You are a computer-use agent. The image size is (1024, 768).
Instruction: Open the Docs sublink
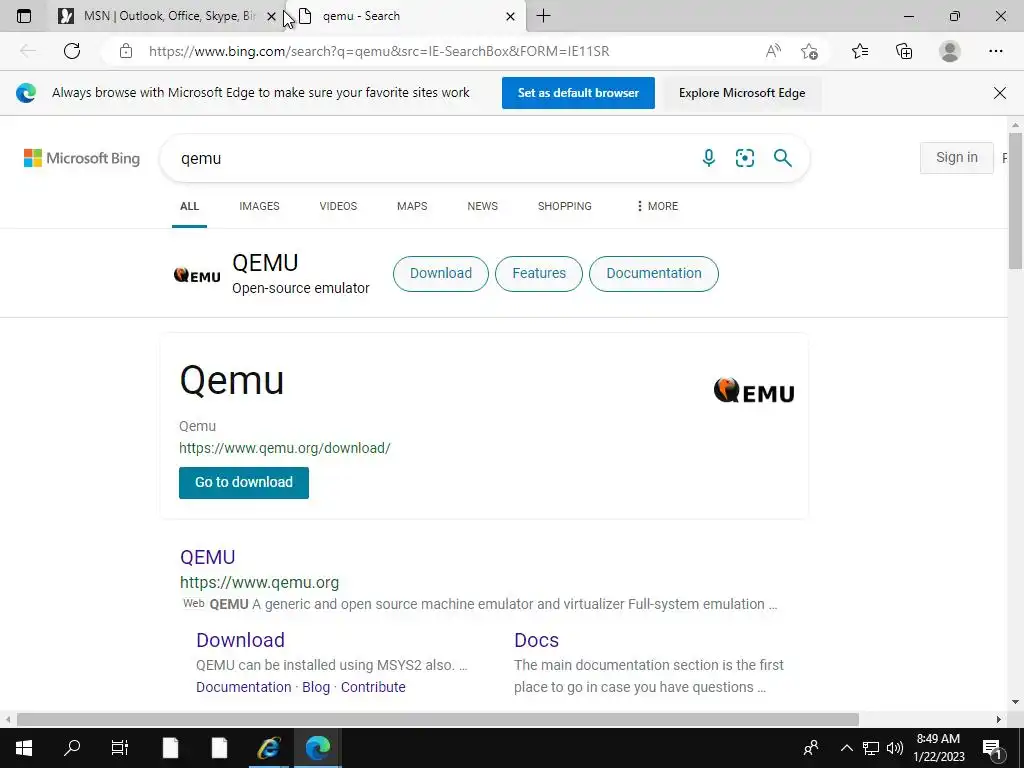point(536,640)
